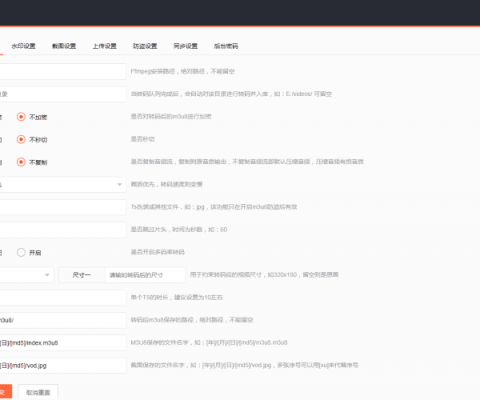Expand the quality-priority dropdown arrow
This screenshot has width=480, height=400.
pyautogui.click(x=119, y=184)
